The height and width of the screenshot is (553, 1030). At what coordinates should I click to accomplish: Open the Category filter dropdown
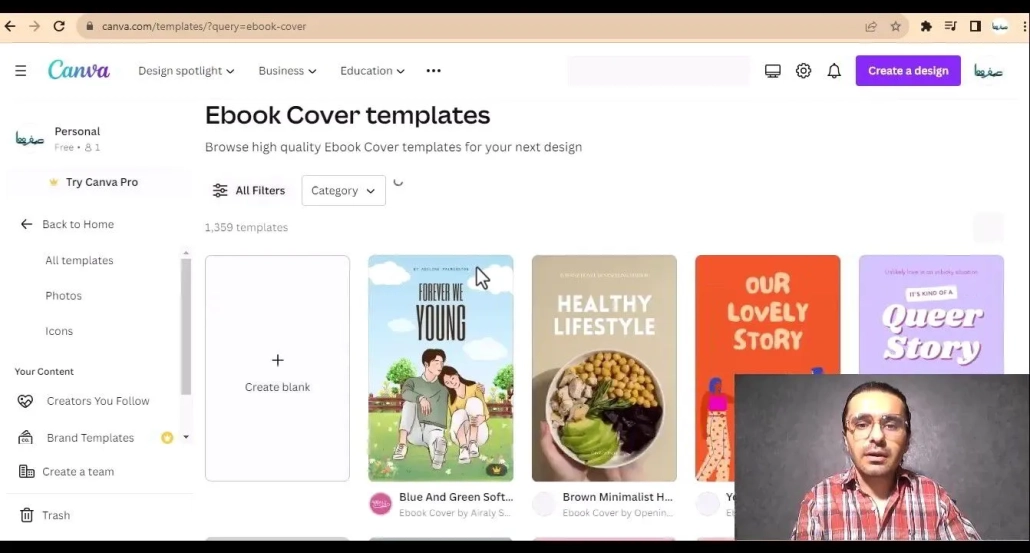[343, 190]
